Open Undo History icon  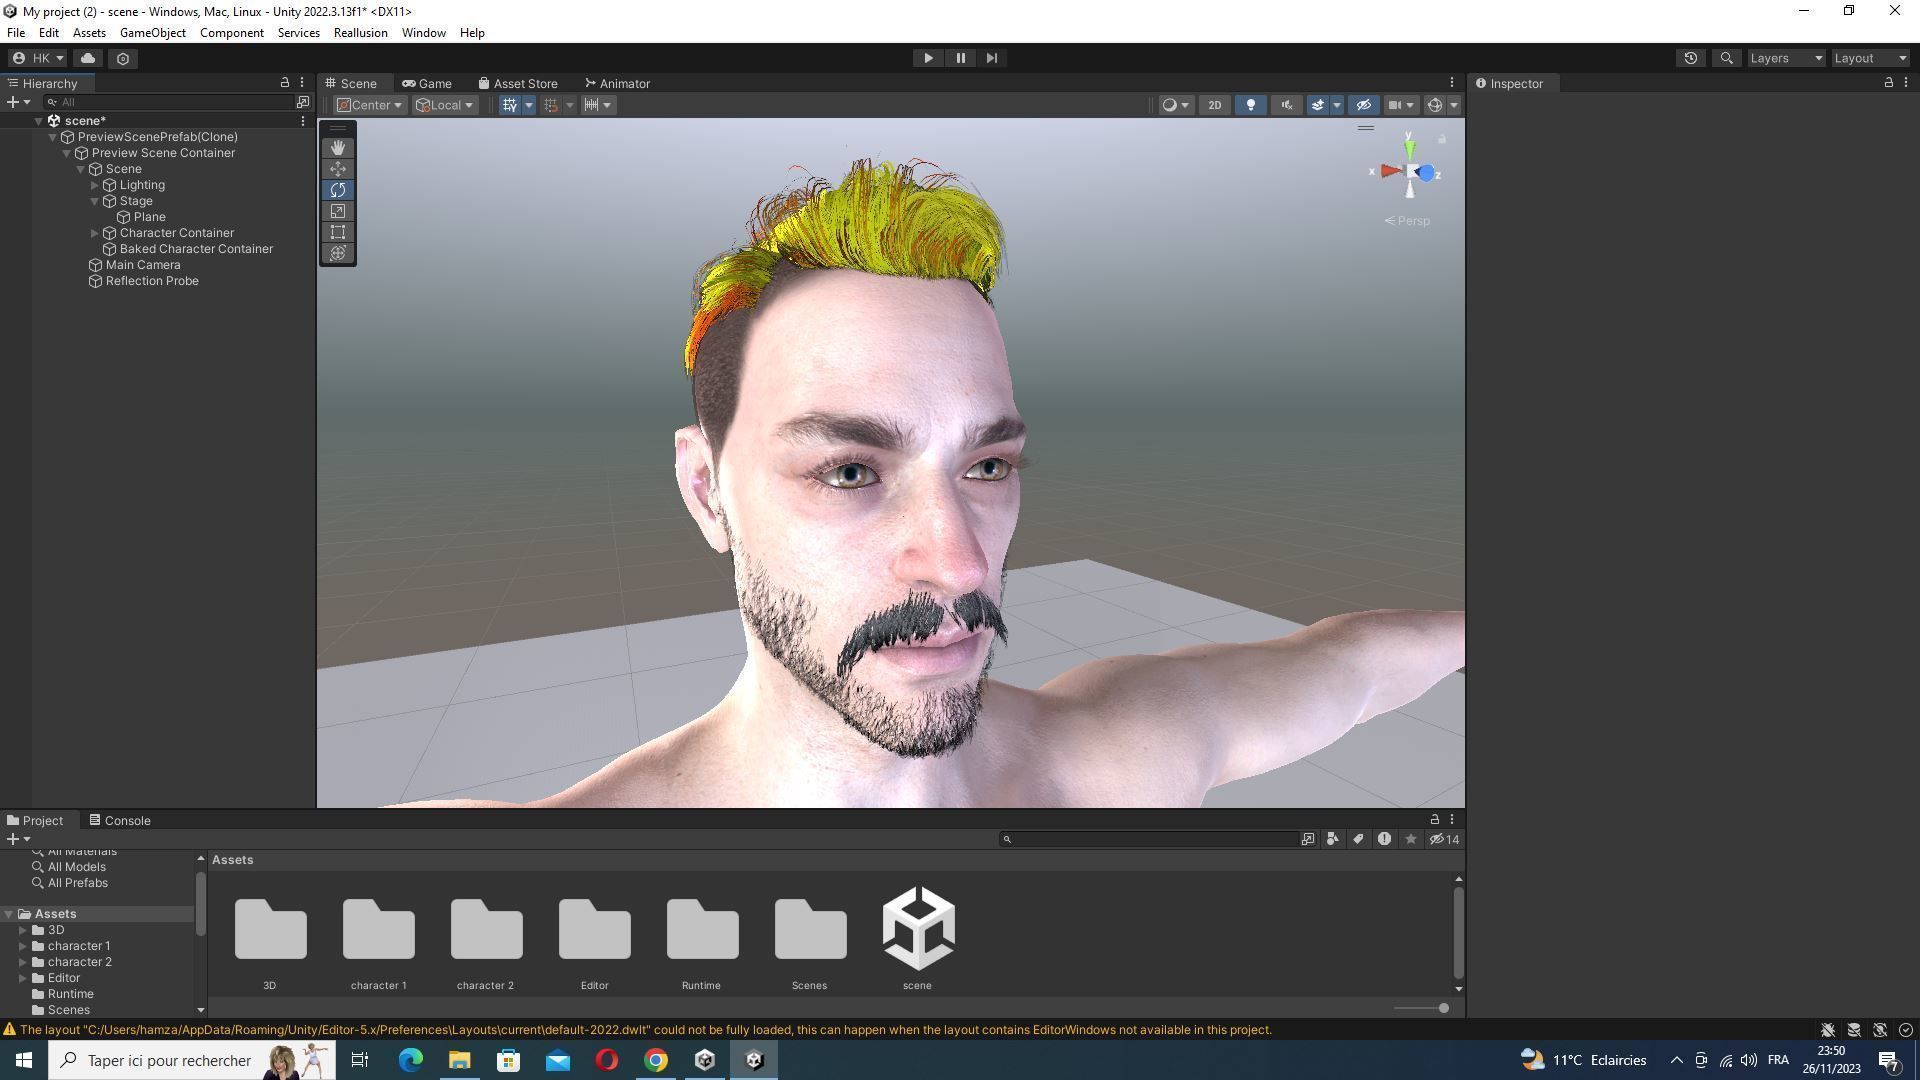[1690, 58]
